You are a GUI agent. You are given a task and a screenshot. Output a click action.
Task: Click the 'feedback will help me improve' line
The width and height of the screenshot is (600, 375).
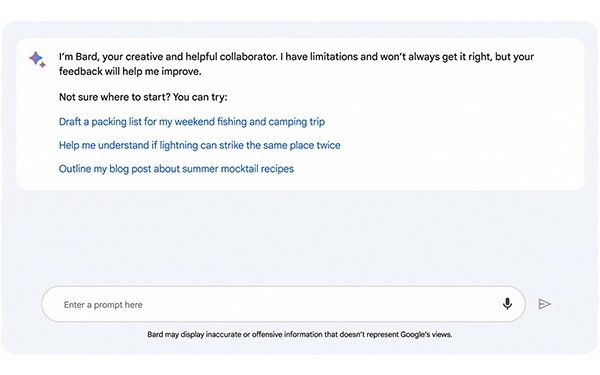tap(130, 72)
